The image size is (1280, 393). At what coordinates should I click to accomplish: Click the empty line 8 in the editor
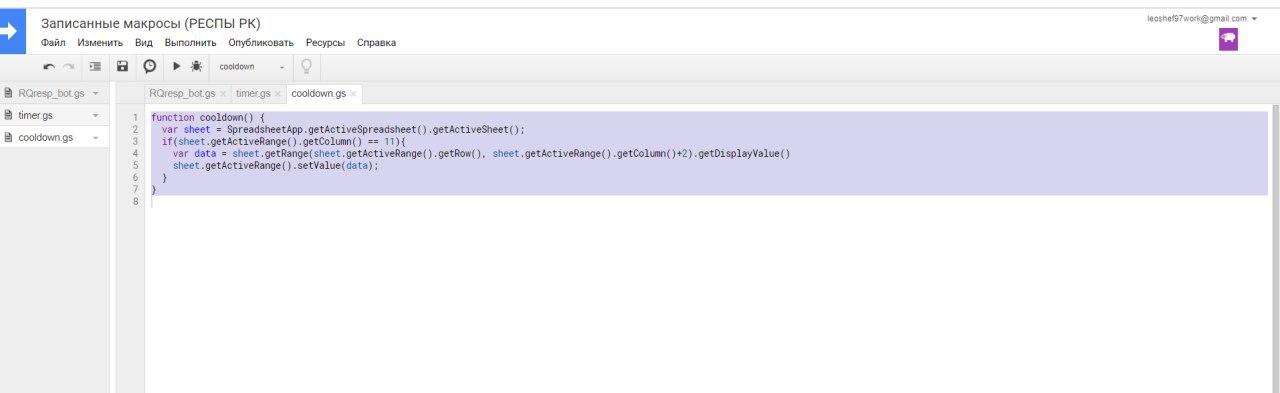point(709,201)
